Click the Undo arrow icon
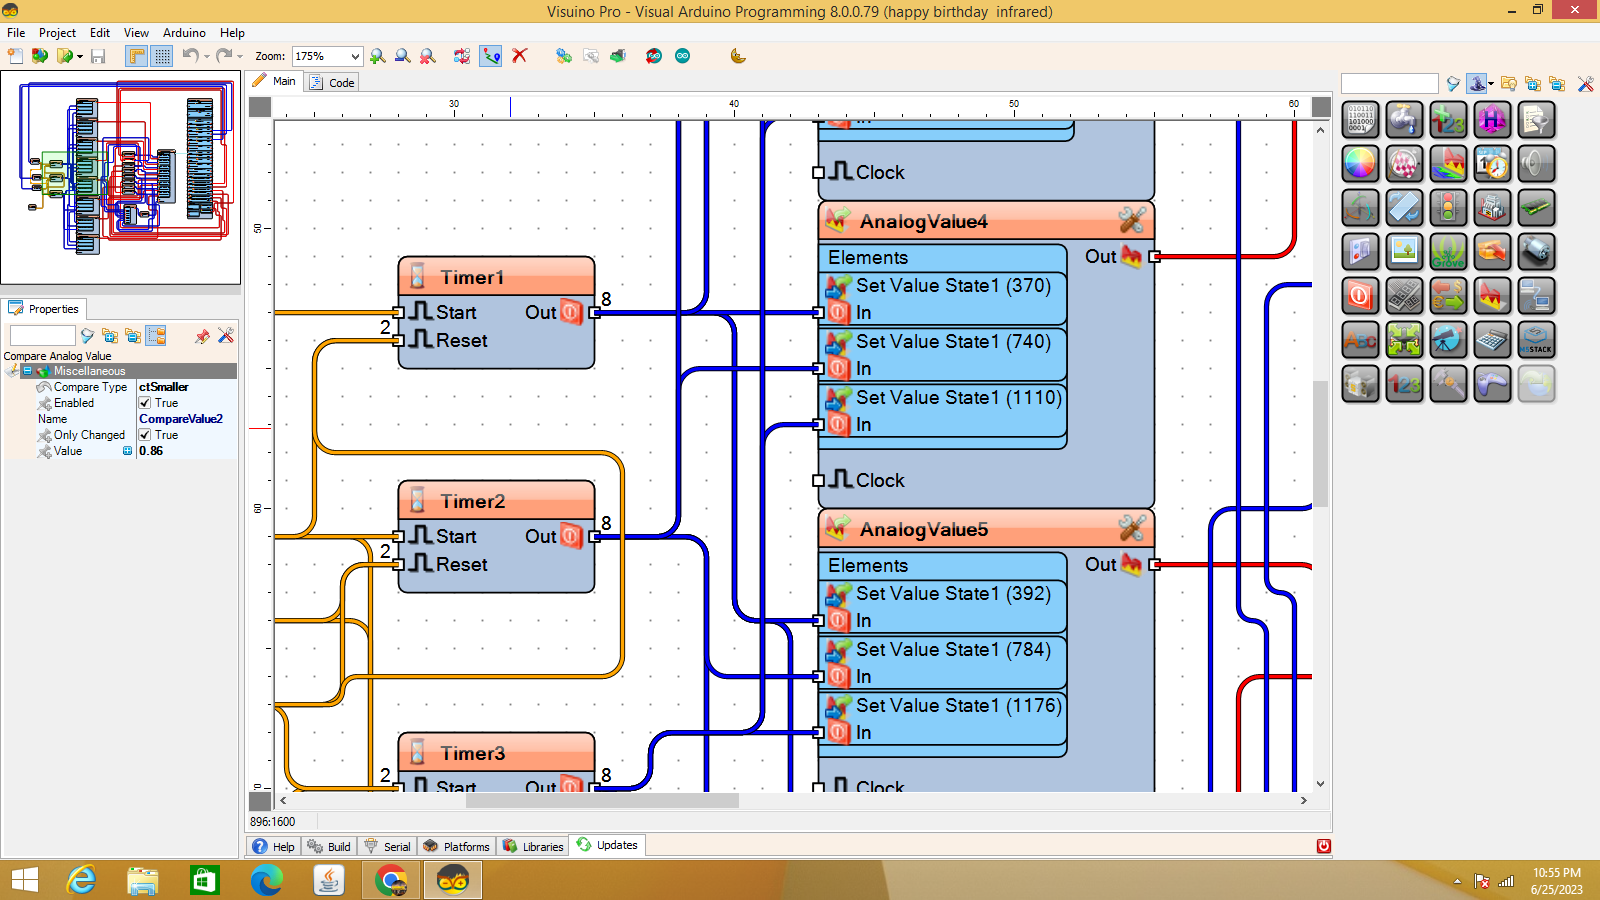The image size is (1600, 900). pos(190,56)
